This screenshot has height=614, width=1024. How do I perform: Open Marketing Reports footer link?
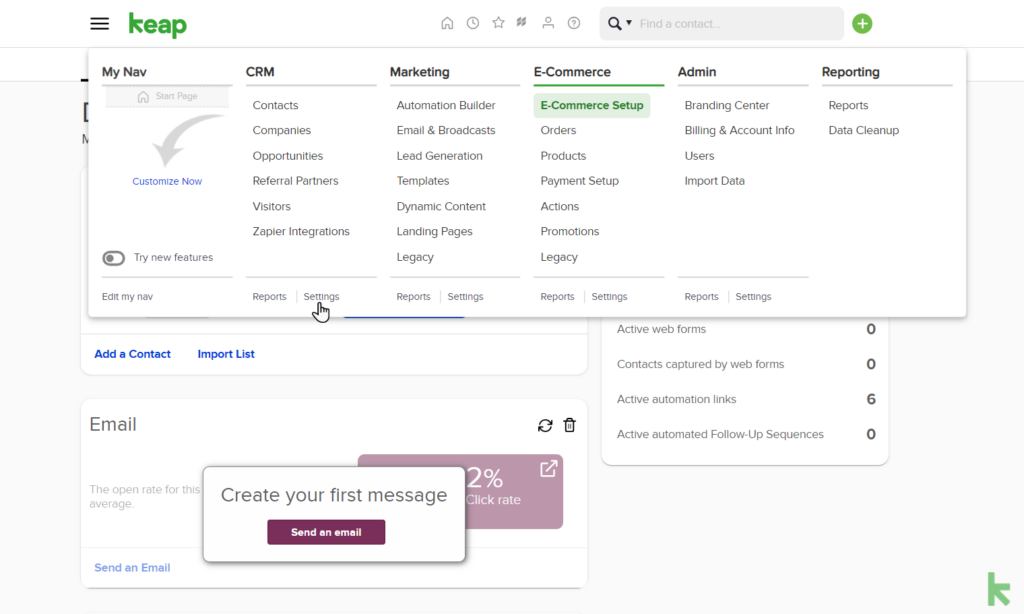[x=413, y=297]
